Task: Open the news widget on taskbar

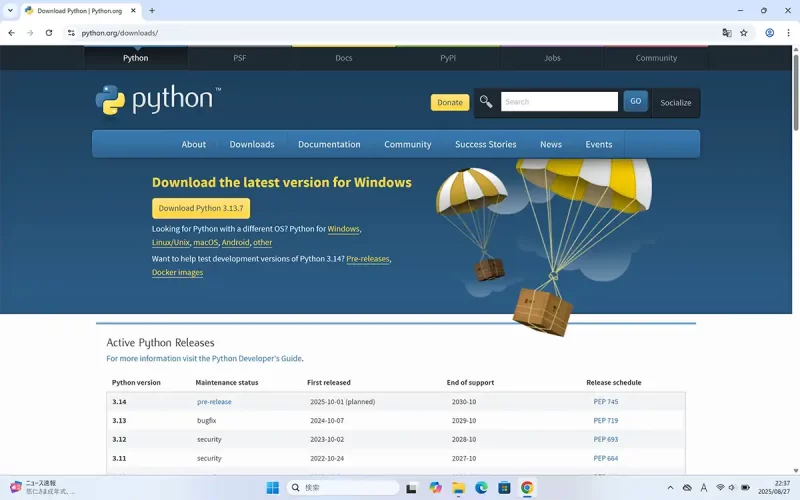Action: click(43, 487)
